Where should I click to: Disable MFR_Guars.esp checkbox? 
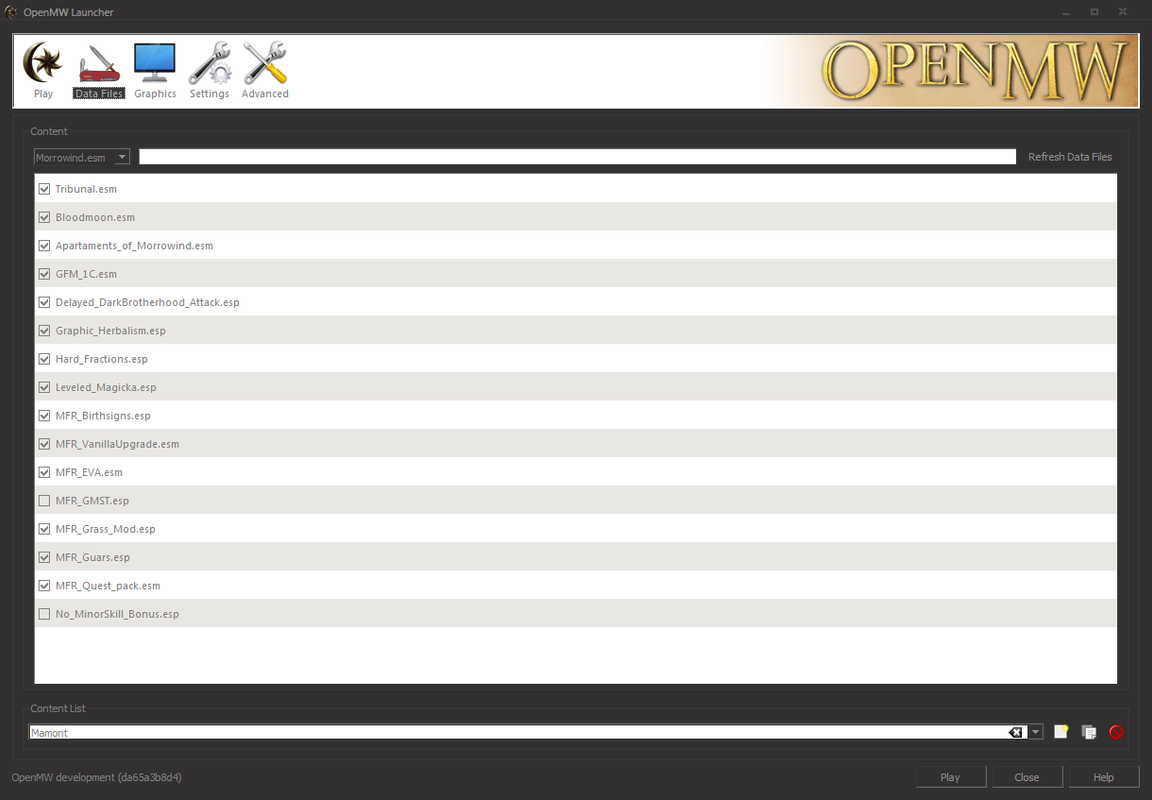(x=44, y=558)
